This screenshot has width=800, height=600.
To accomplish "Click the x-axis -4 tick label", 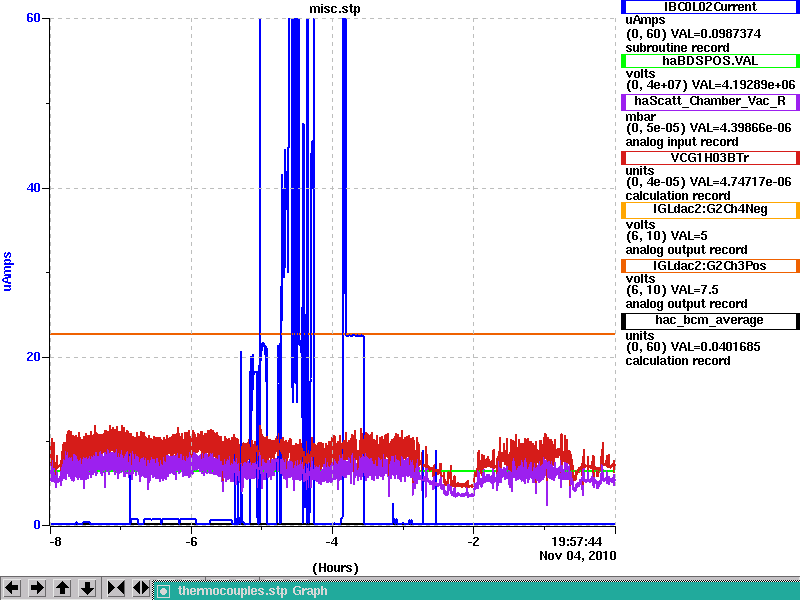I will (x=332, y=541).
